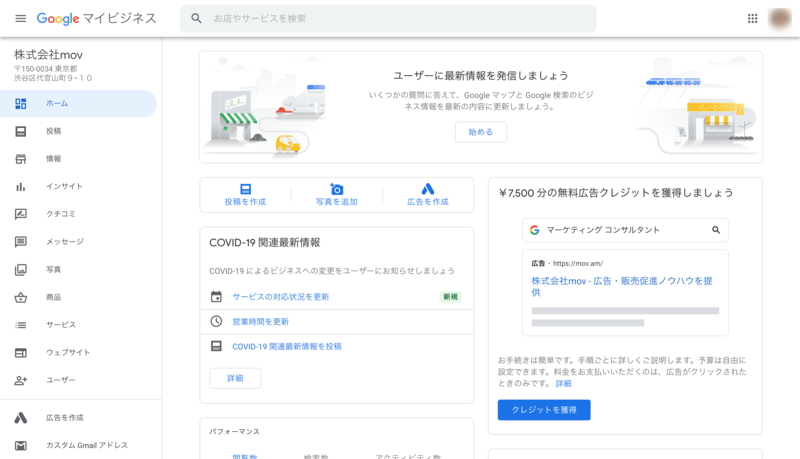Click the ウェブサイト web icon
The width and height of the screenshot is (800, 459).
coord(20,352)
